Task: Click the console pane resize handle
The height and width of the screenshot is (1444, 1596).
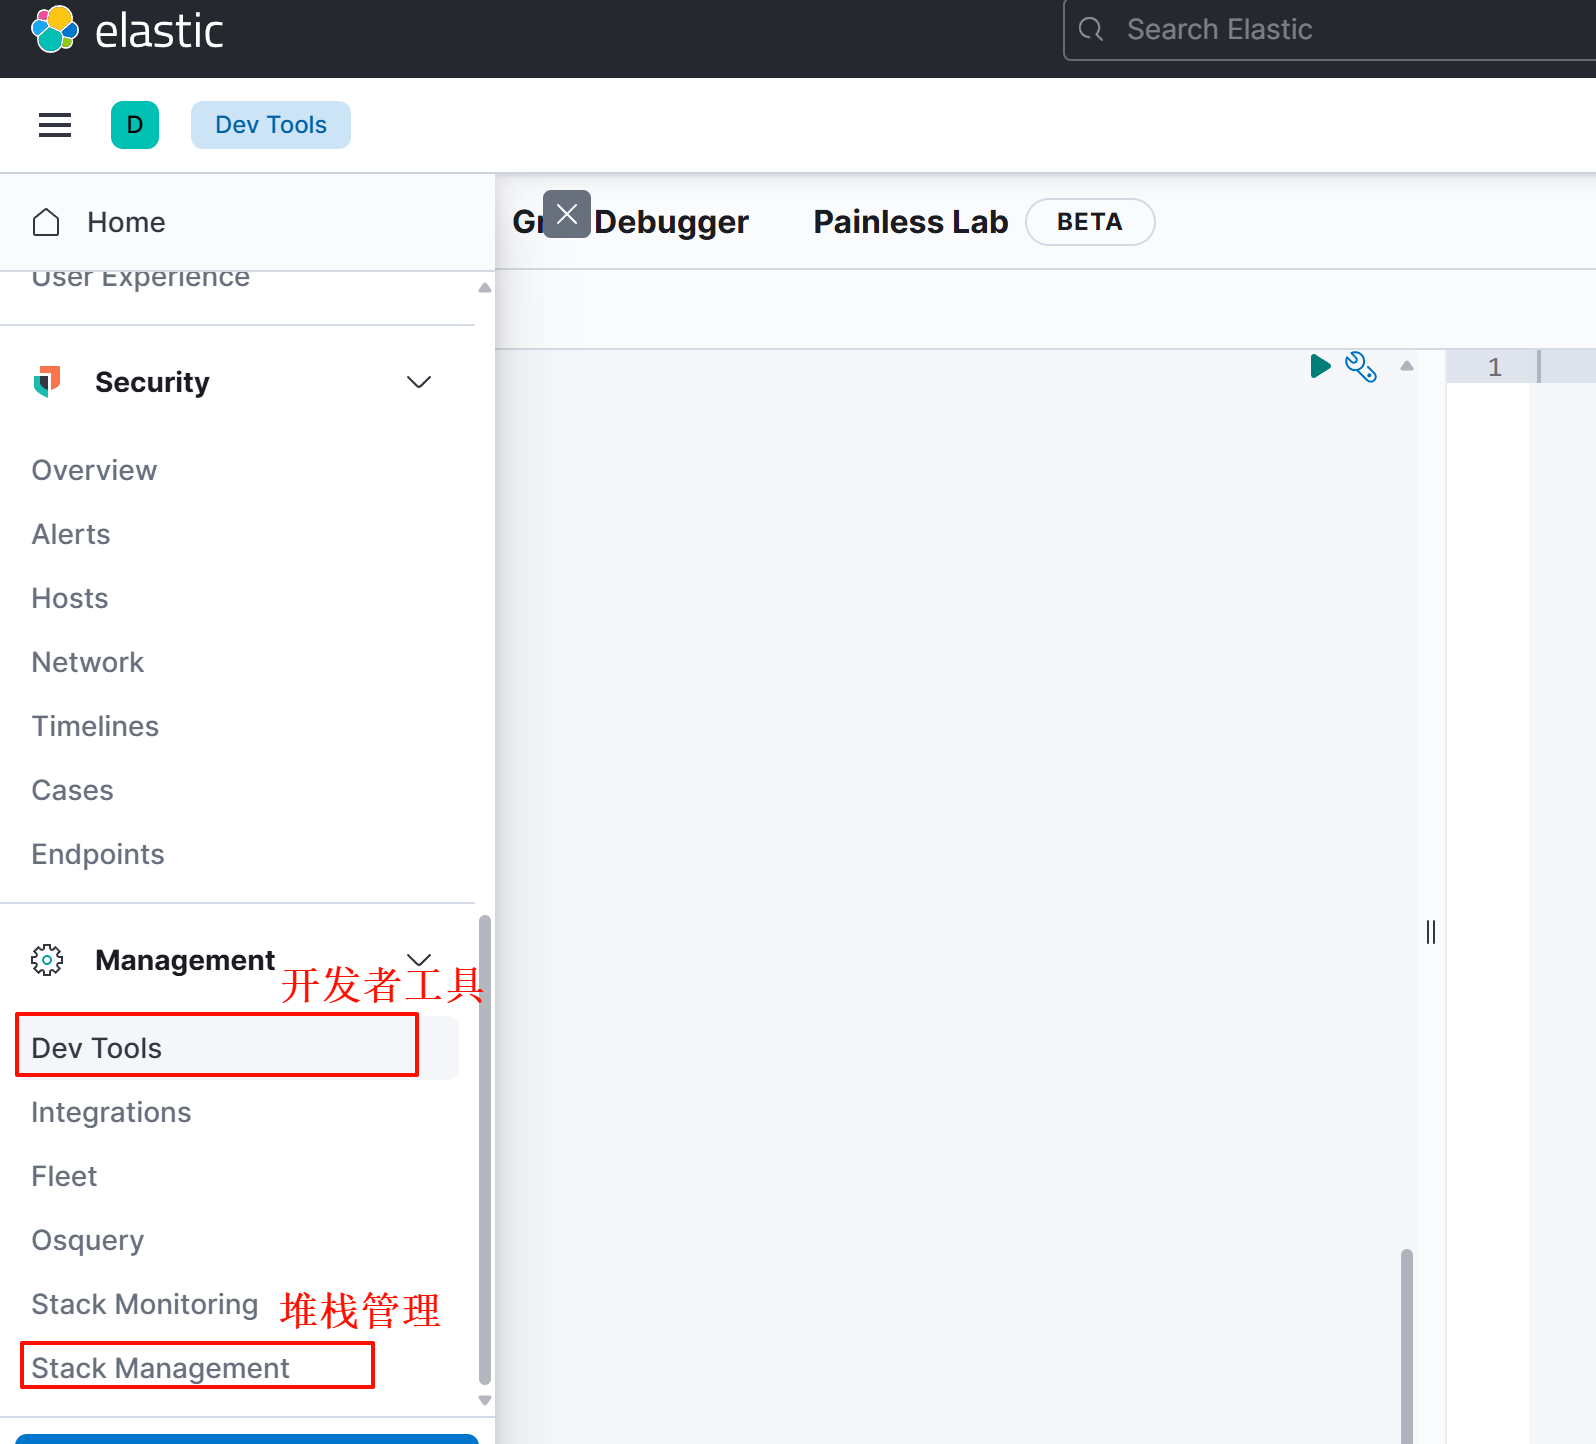Action: click(1431, 932)
